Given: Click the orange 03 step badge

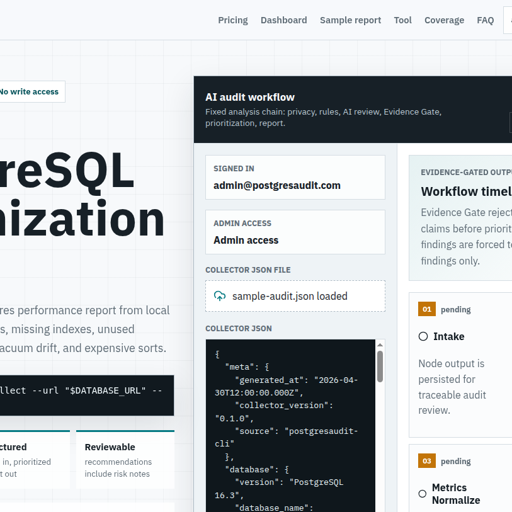Looking at the screenshot, I should coord(427,461).
